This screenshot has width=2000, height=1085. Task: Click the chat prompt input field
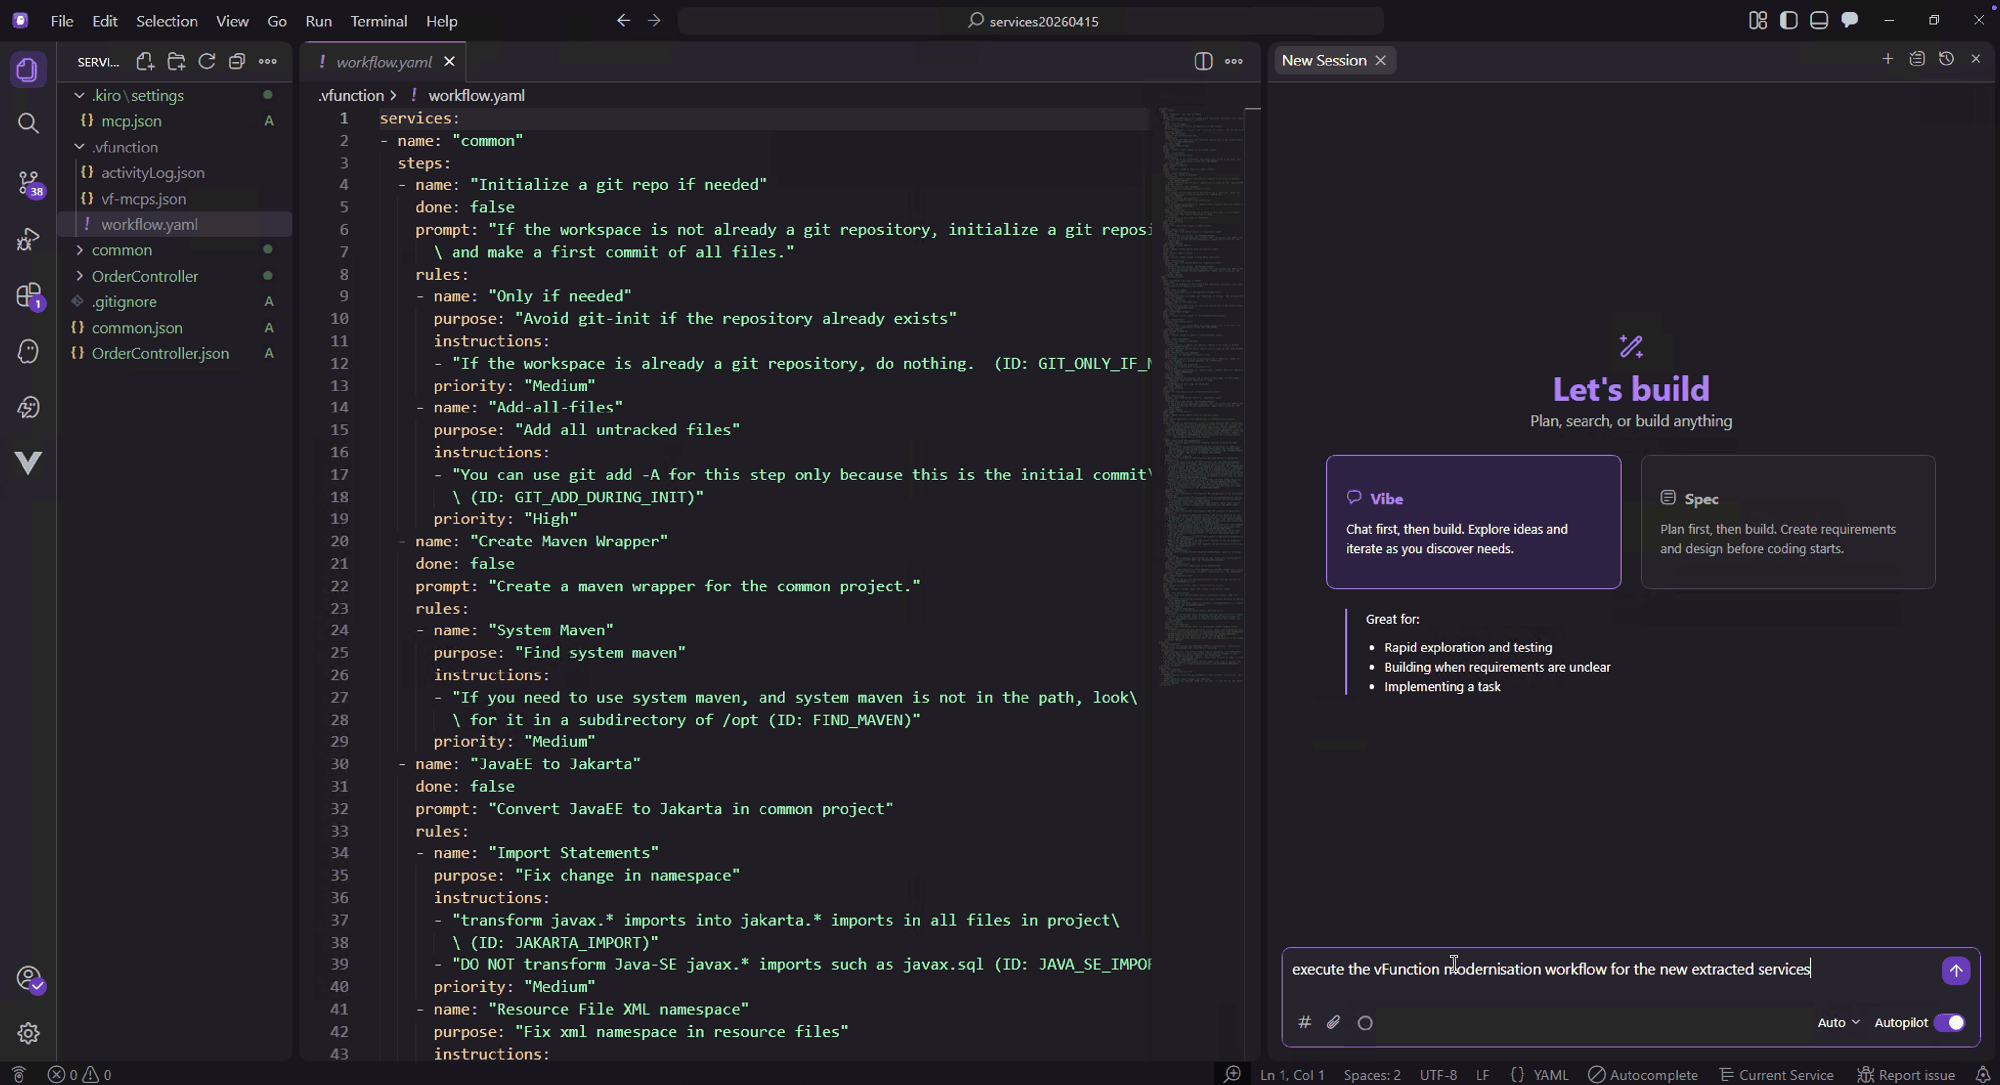click(1610, 969)
